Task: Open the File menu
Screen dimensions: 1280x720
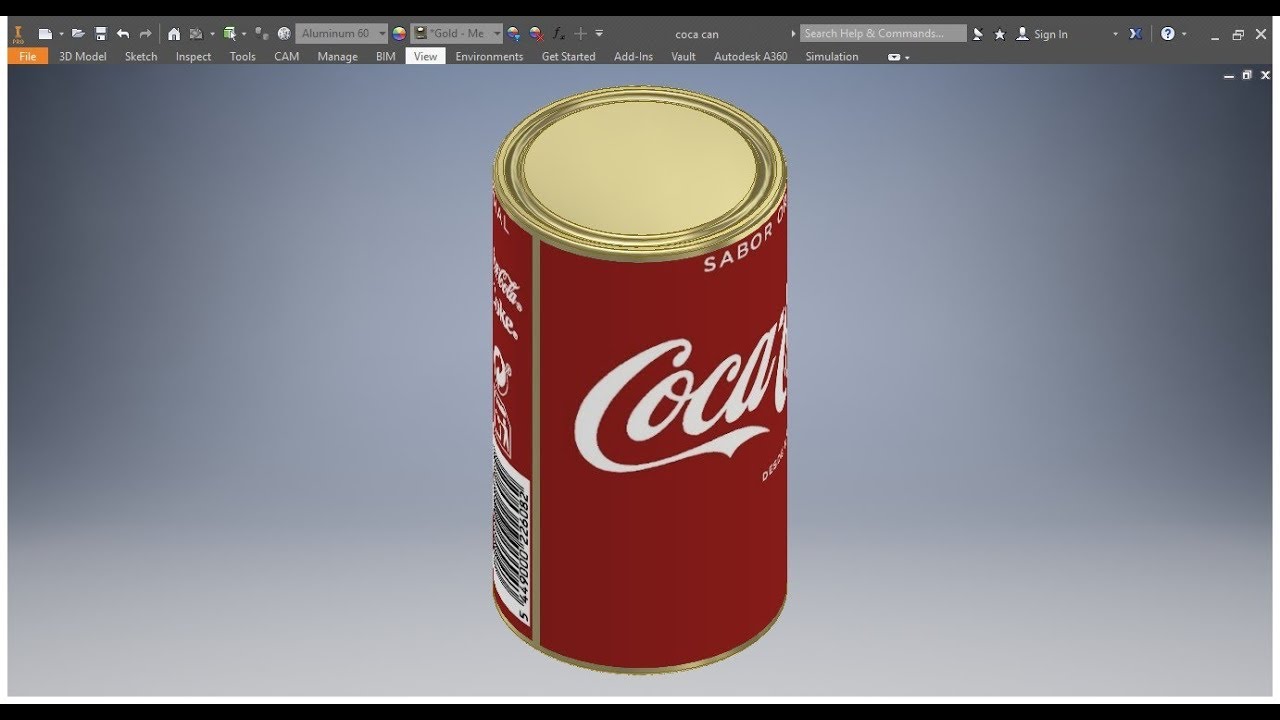Action: click(x=28, y=57)
